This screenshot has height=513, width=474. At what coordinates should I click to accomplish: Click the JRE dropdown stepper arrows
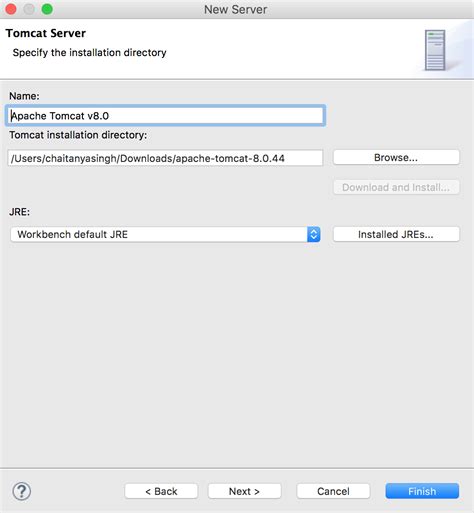[313, 234]
